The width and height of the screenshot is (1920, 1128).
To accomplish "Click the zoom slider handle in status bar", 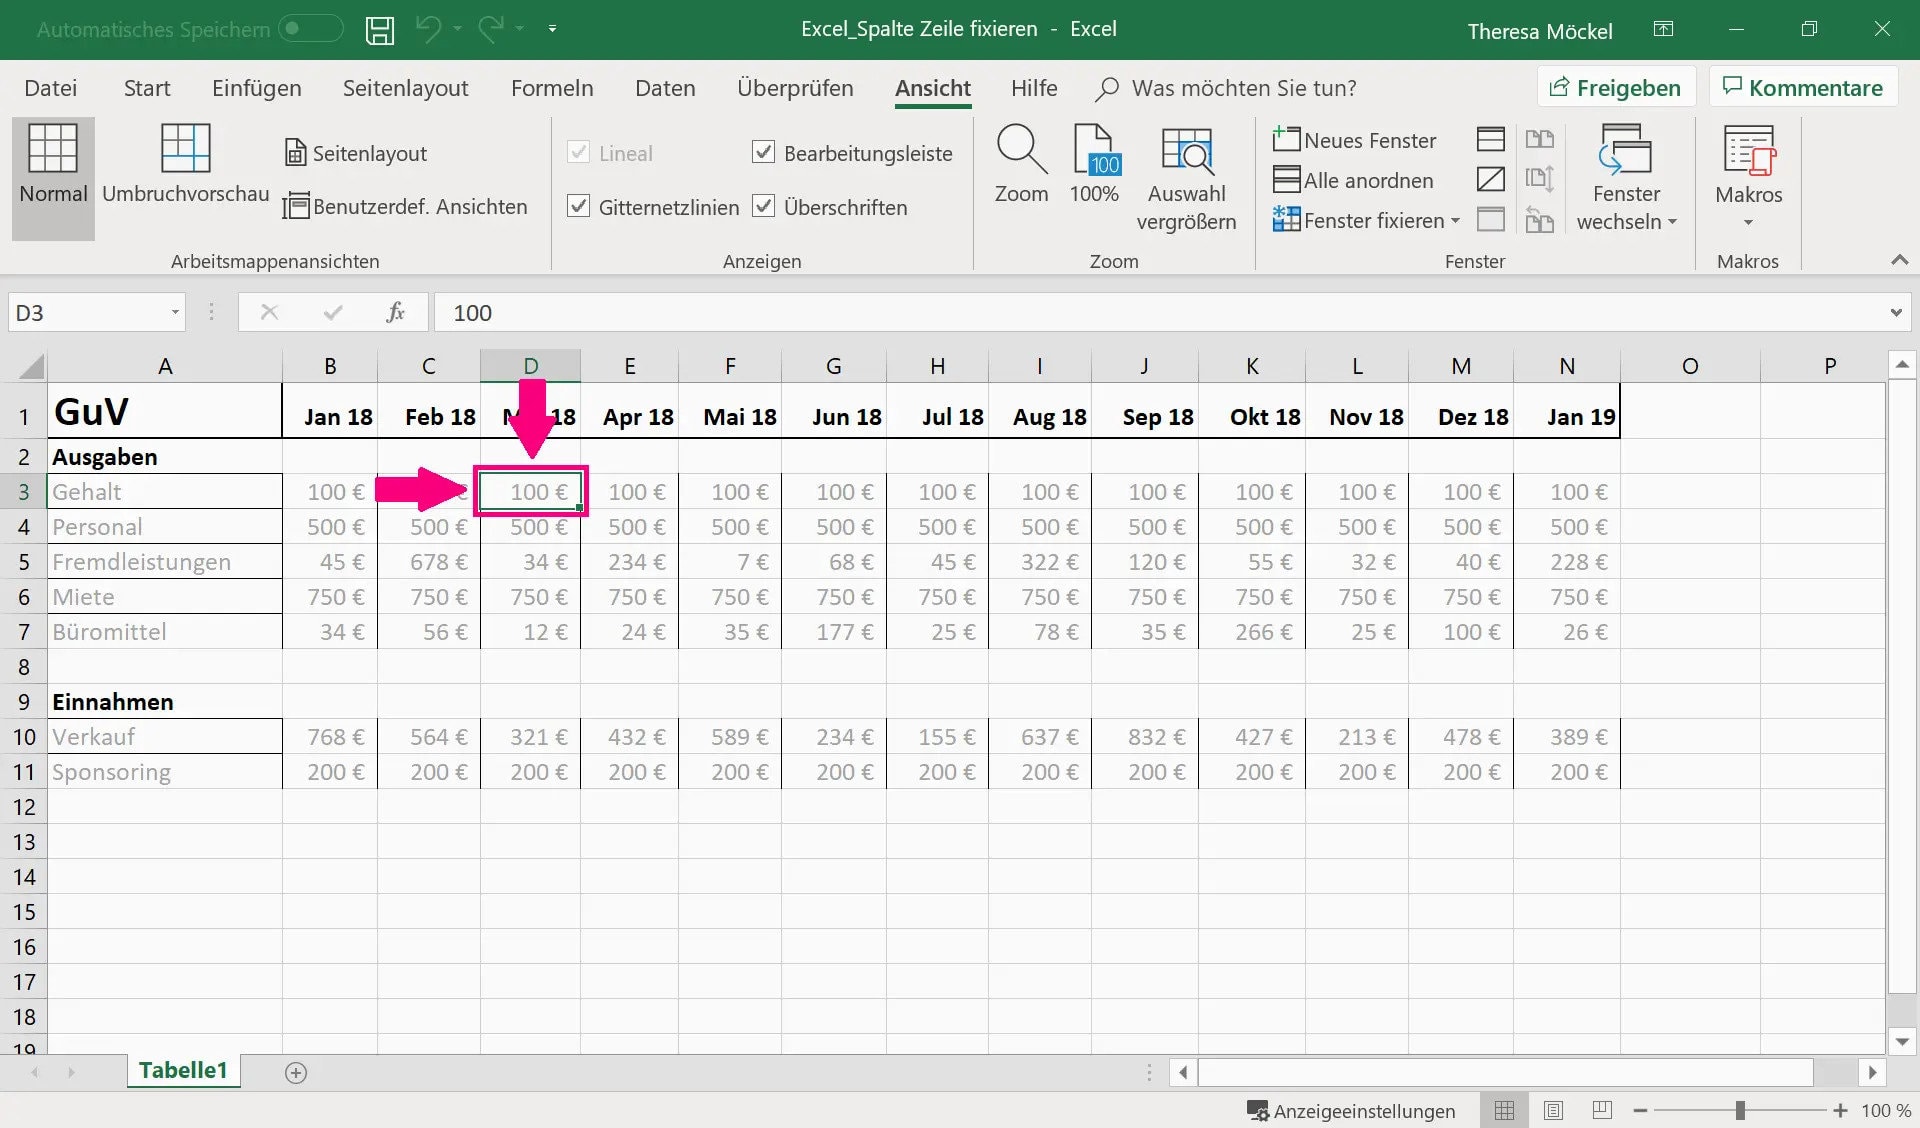I will coord(1740,1110).
